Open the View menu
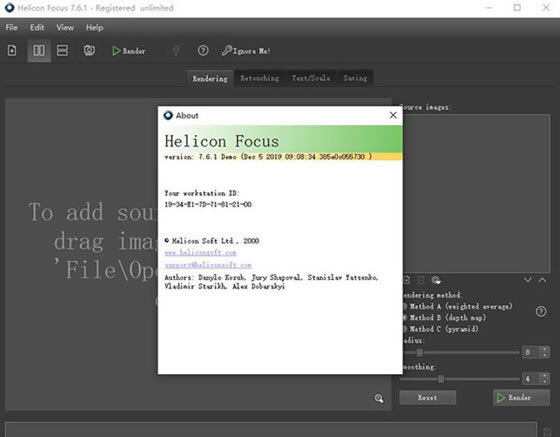The height and width of the screenshot is (437, 560). (65, 27)
